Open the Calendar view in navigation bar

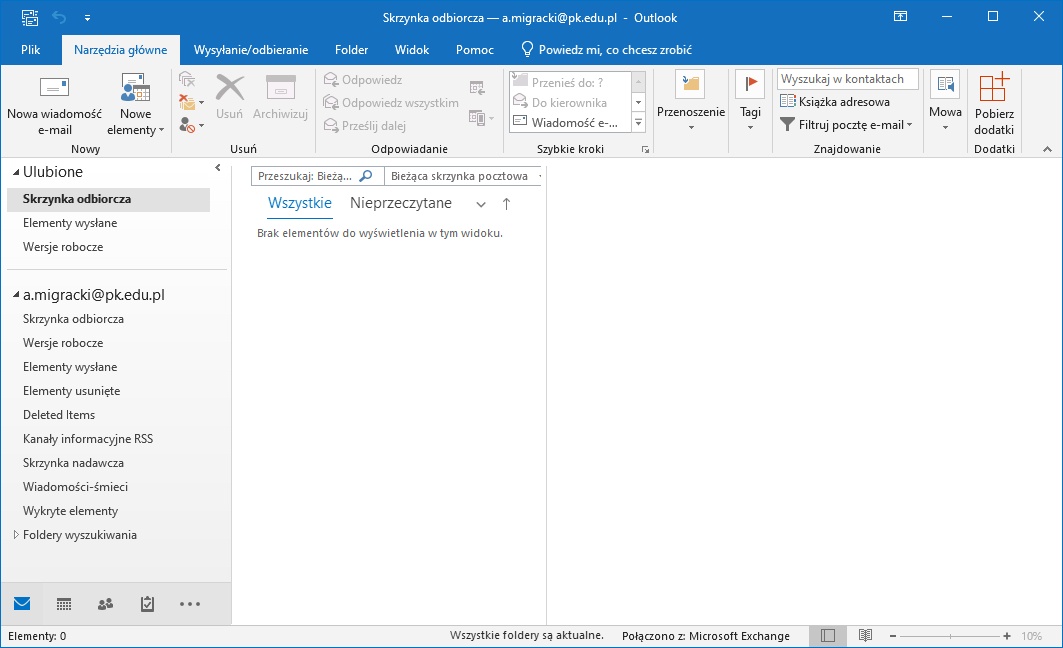click(x=64, y=604)
